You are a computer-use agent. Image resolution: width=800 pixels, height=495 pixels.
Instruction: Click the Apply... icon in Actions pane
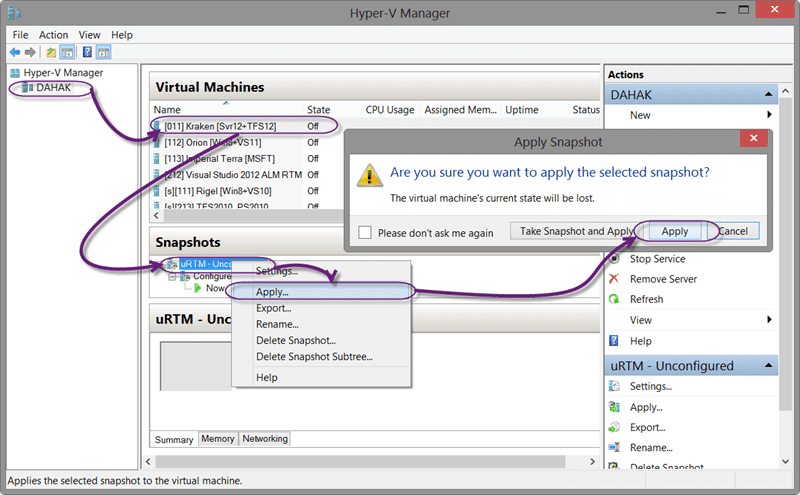click(614, 407)
